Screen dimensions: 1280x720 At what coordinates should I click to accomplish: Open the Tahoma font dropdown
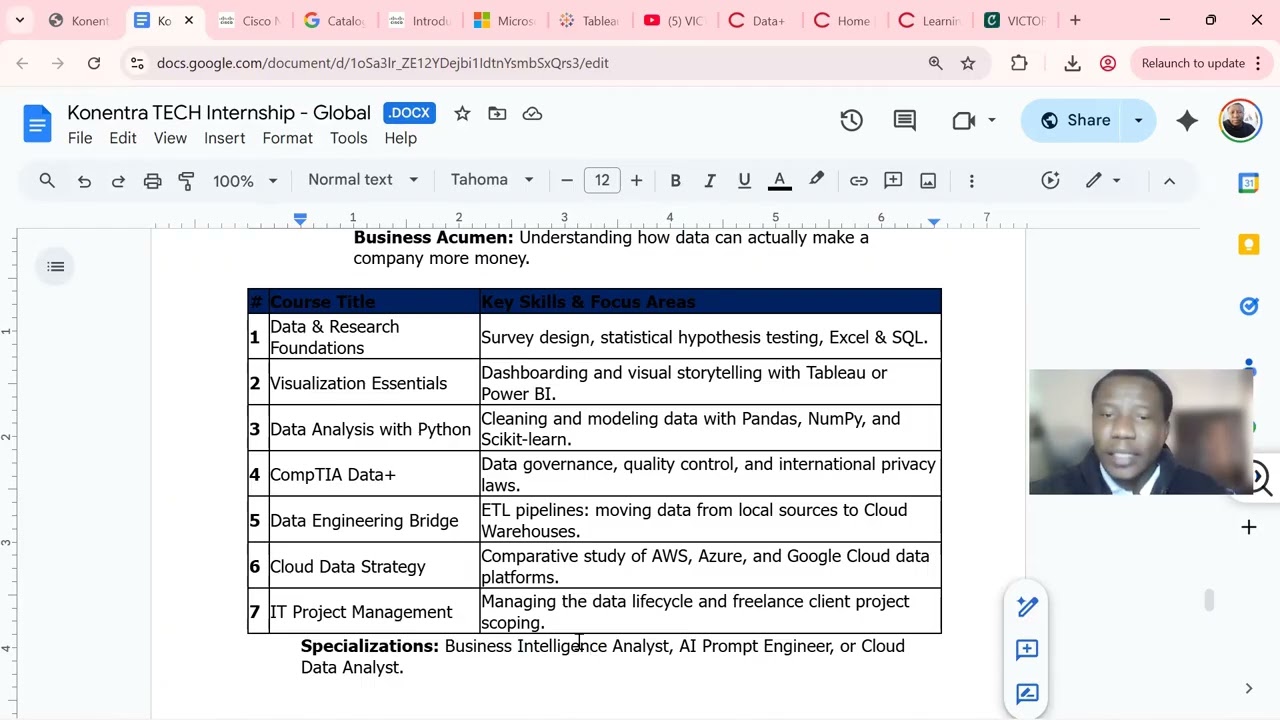[492, 180]
